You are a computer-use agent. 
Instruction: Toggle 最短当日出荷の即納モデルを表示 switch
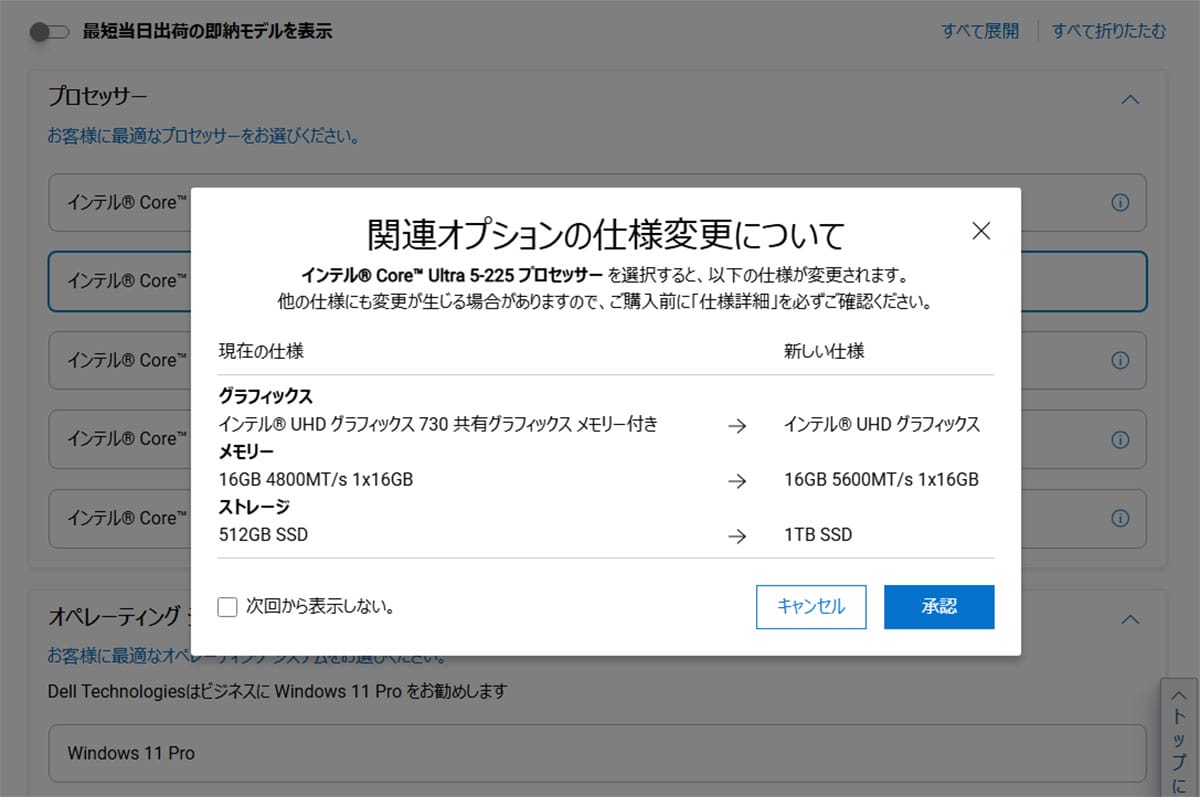click(49, 32)
